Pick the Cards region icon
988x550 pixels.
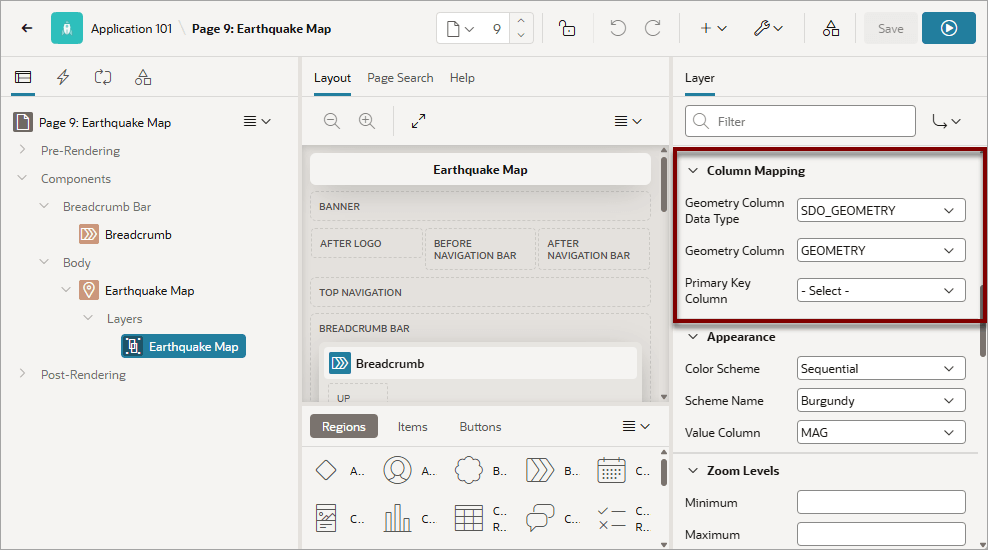click(x=326, y=518)
